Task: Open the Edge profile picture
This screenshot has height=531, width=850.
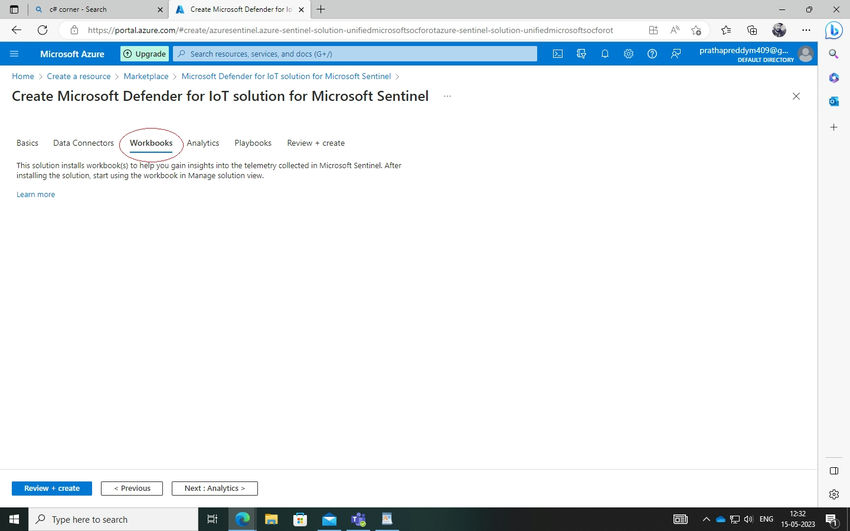Action: pos(779,30)
